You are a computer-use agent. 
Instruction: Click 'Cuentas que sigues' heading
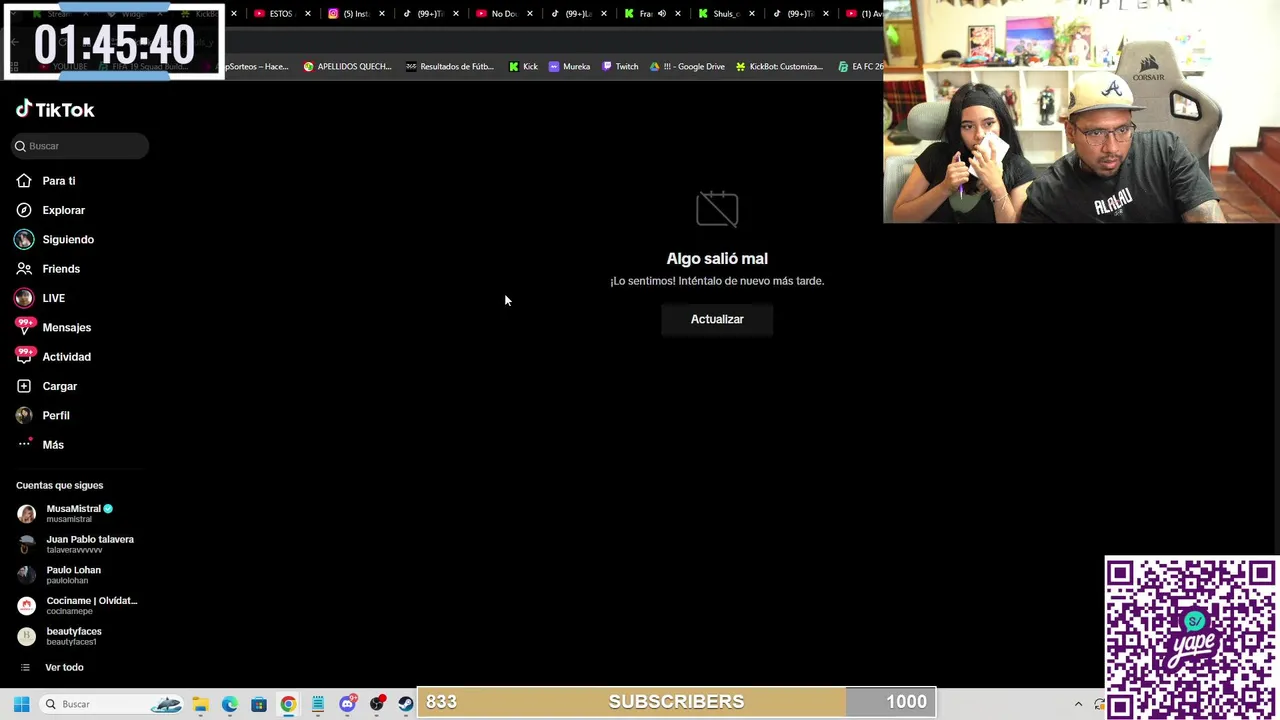(60, 485)
